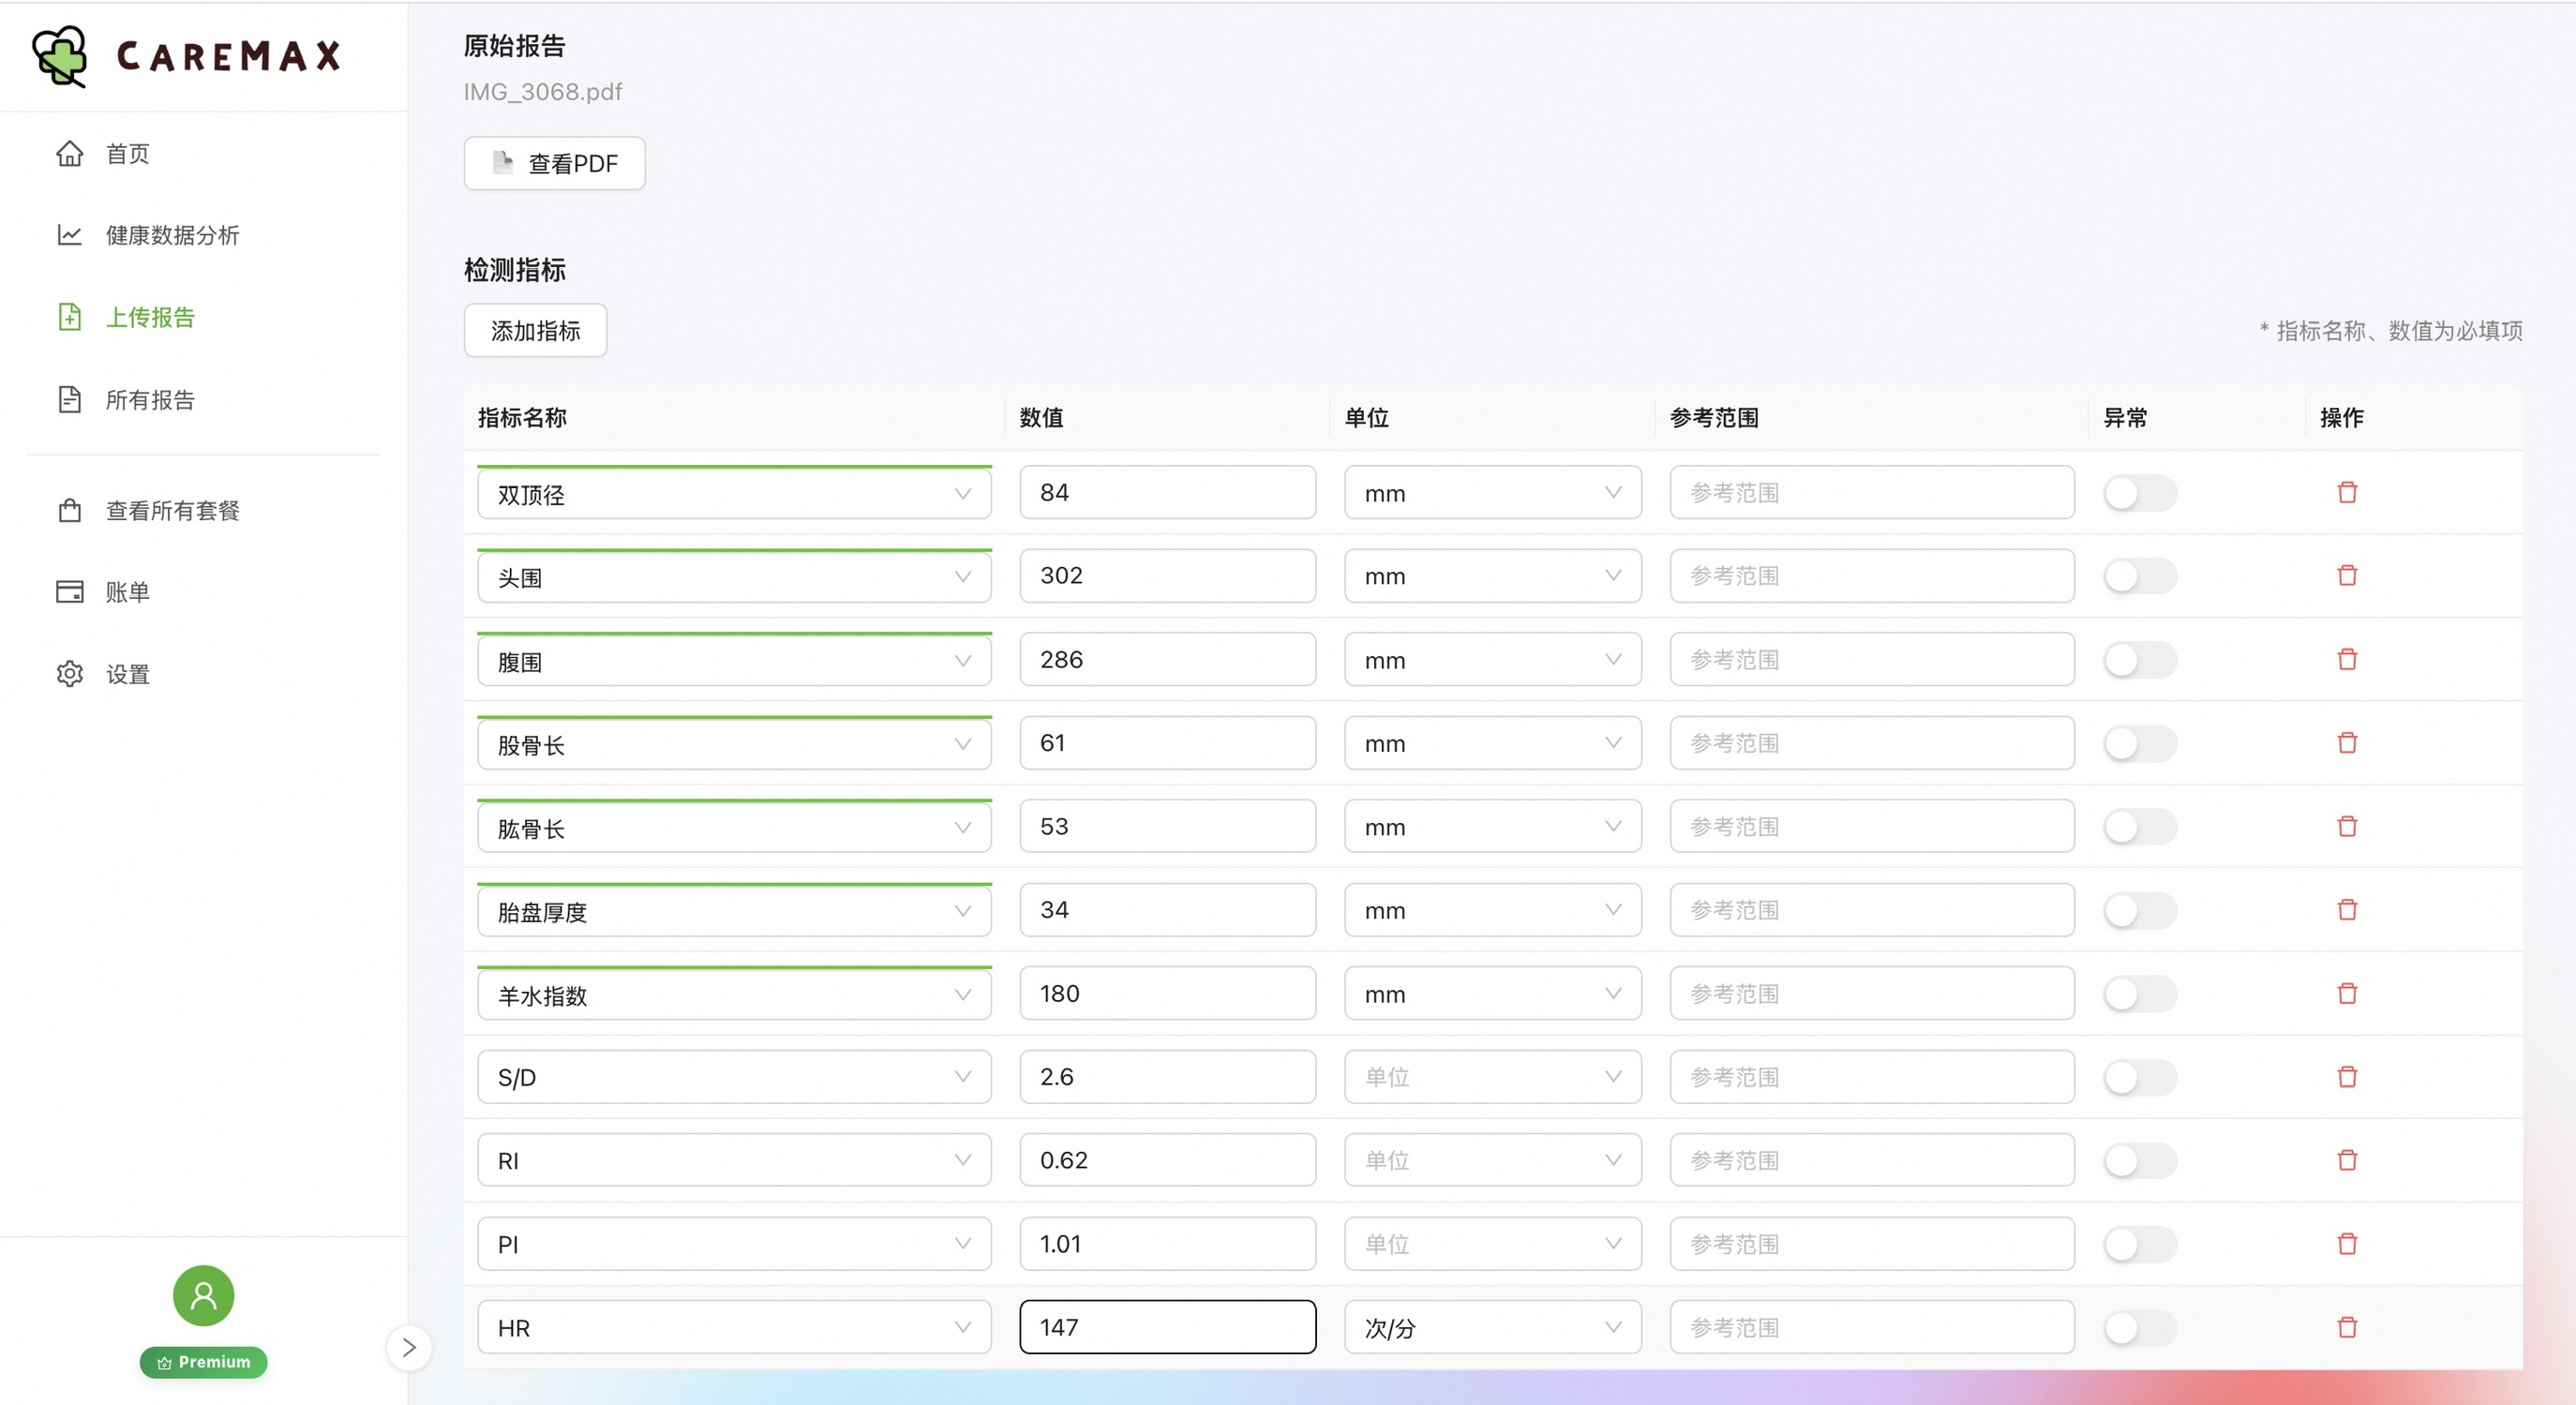Toggle abnormal switch for RI
The image size is (2576, 1405).
click(2140, 1160)
